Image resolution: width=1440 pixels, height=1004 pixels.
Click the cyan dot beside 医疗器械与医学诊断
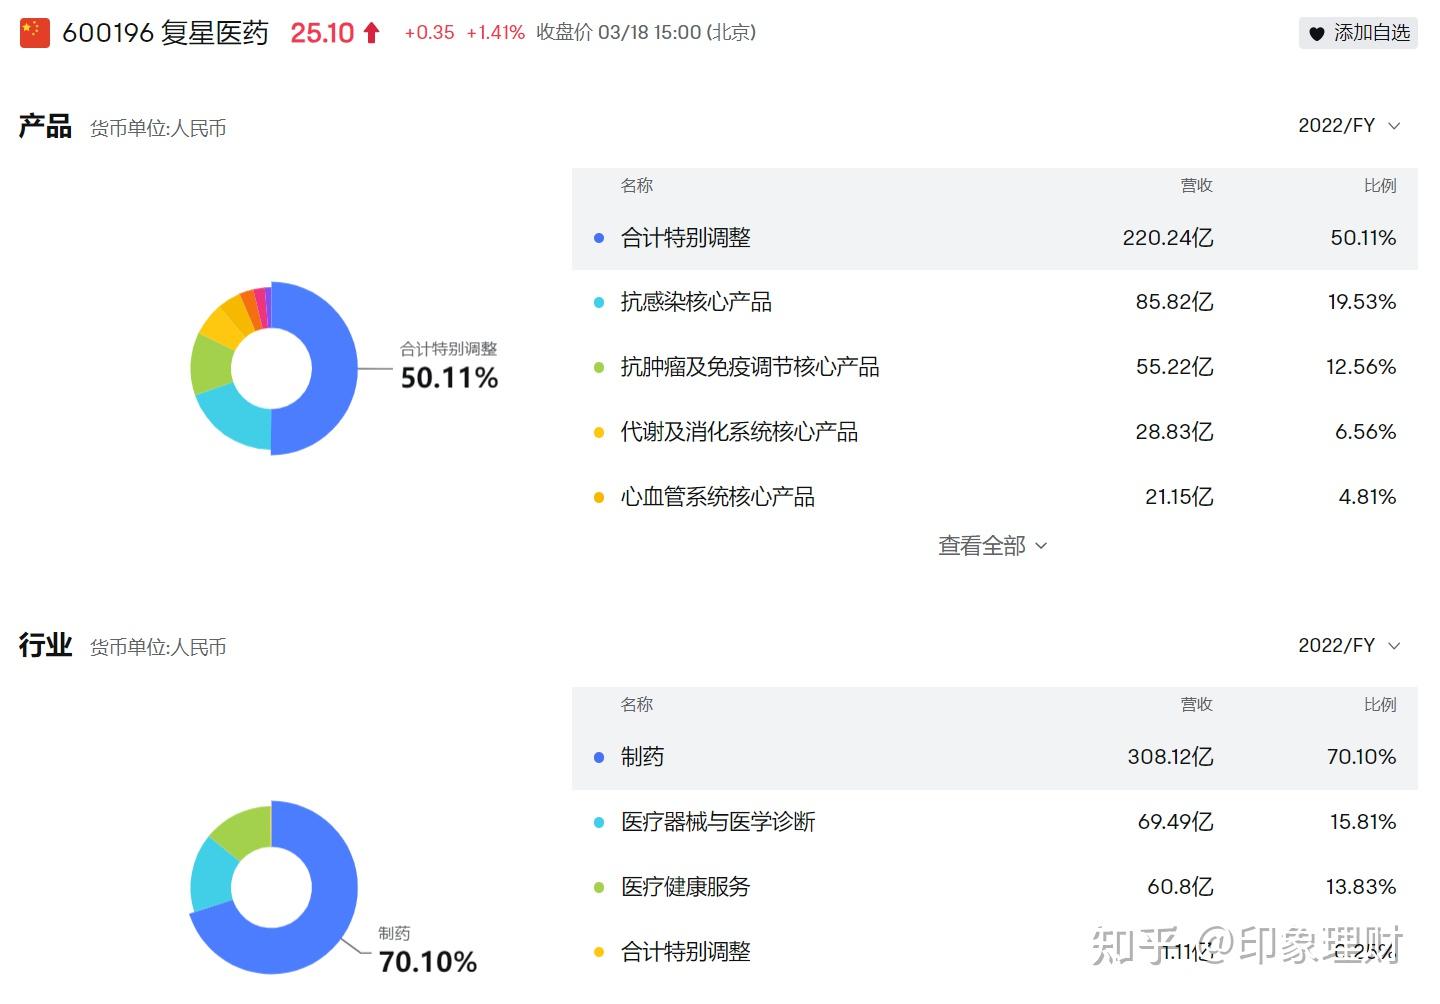point(599,823)
